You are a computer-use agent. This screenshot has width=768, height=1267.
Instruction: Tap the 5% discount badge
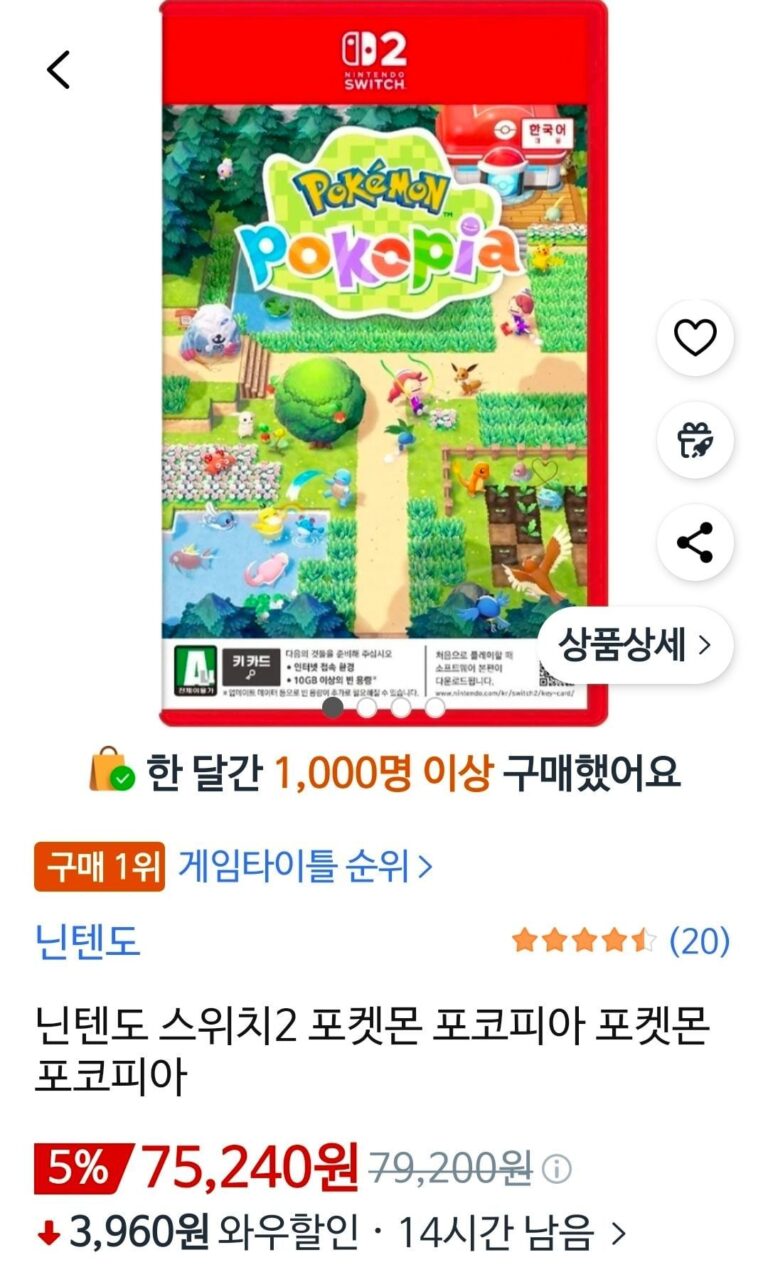[80, 1168]
